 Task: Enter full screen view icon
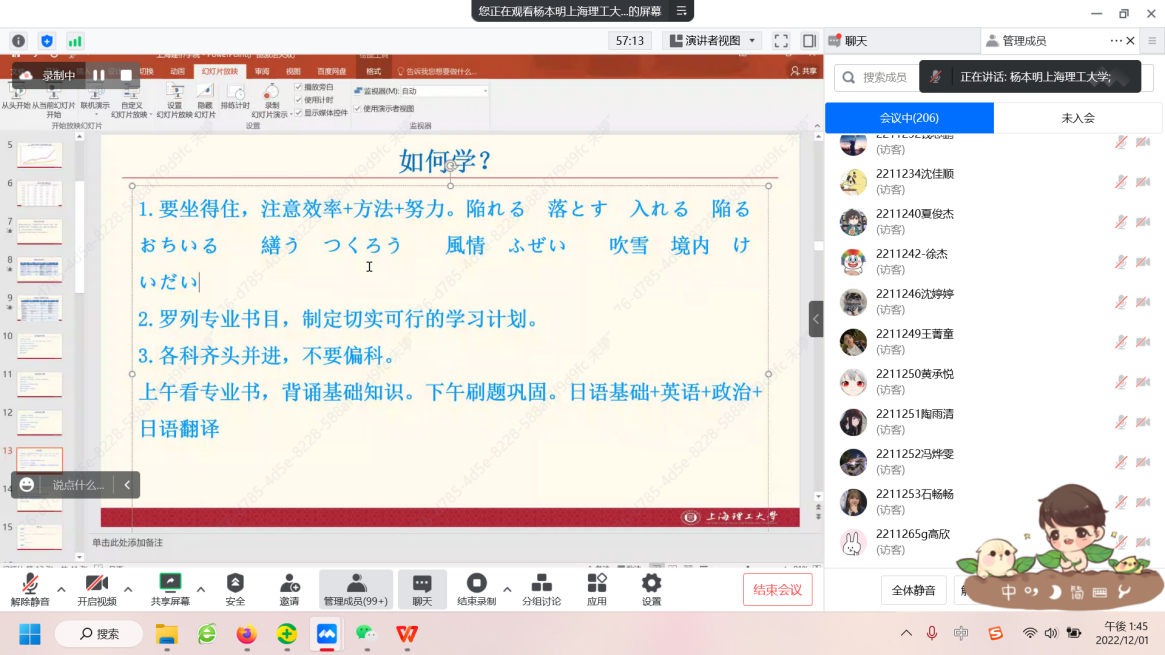click(781, 41)
